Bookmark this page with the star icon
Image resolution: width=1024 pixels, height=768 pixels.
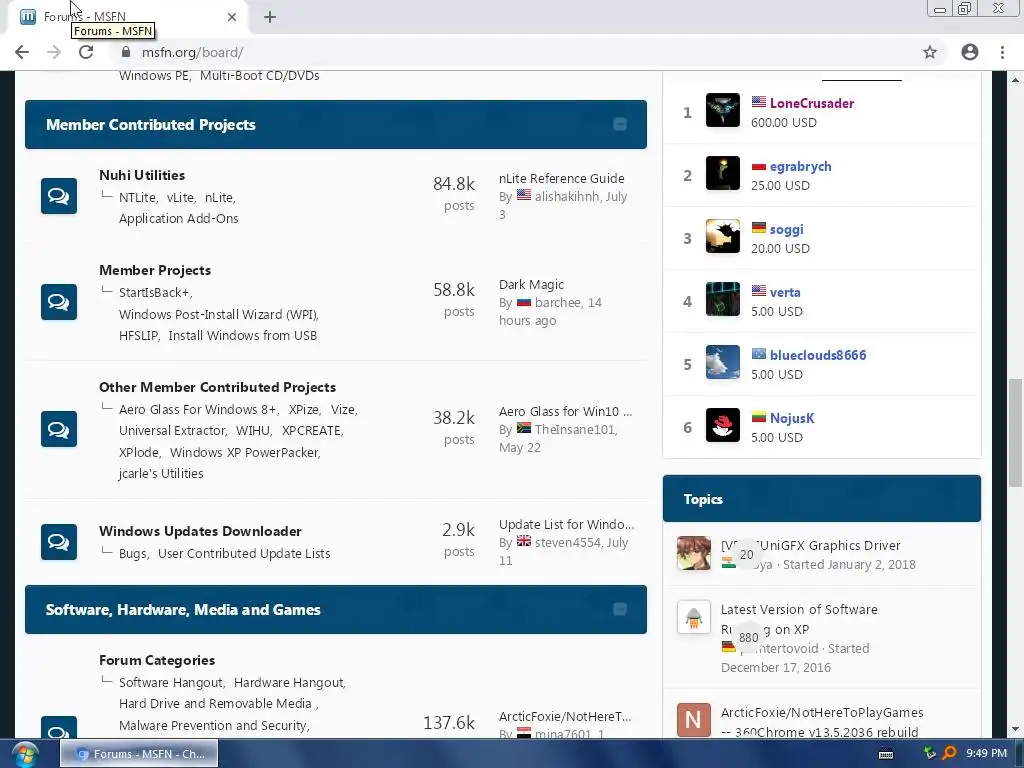click(930, 52)
